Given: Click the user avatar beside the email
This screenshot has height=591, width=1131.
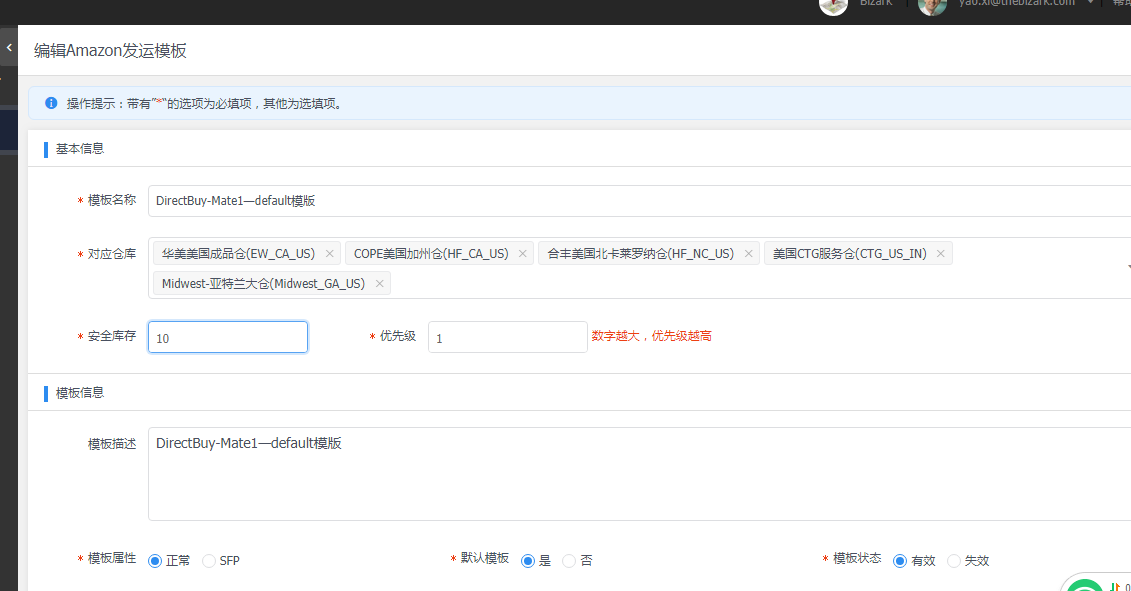Looking at the screenshot, I should (932, 6).
